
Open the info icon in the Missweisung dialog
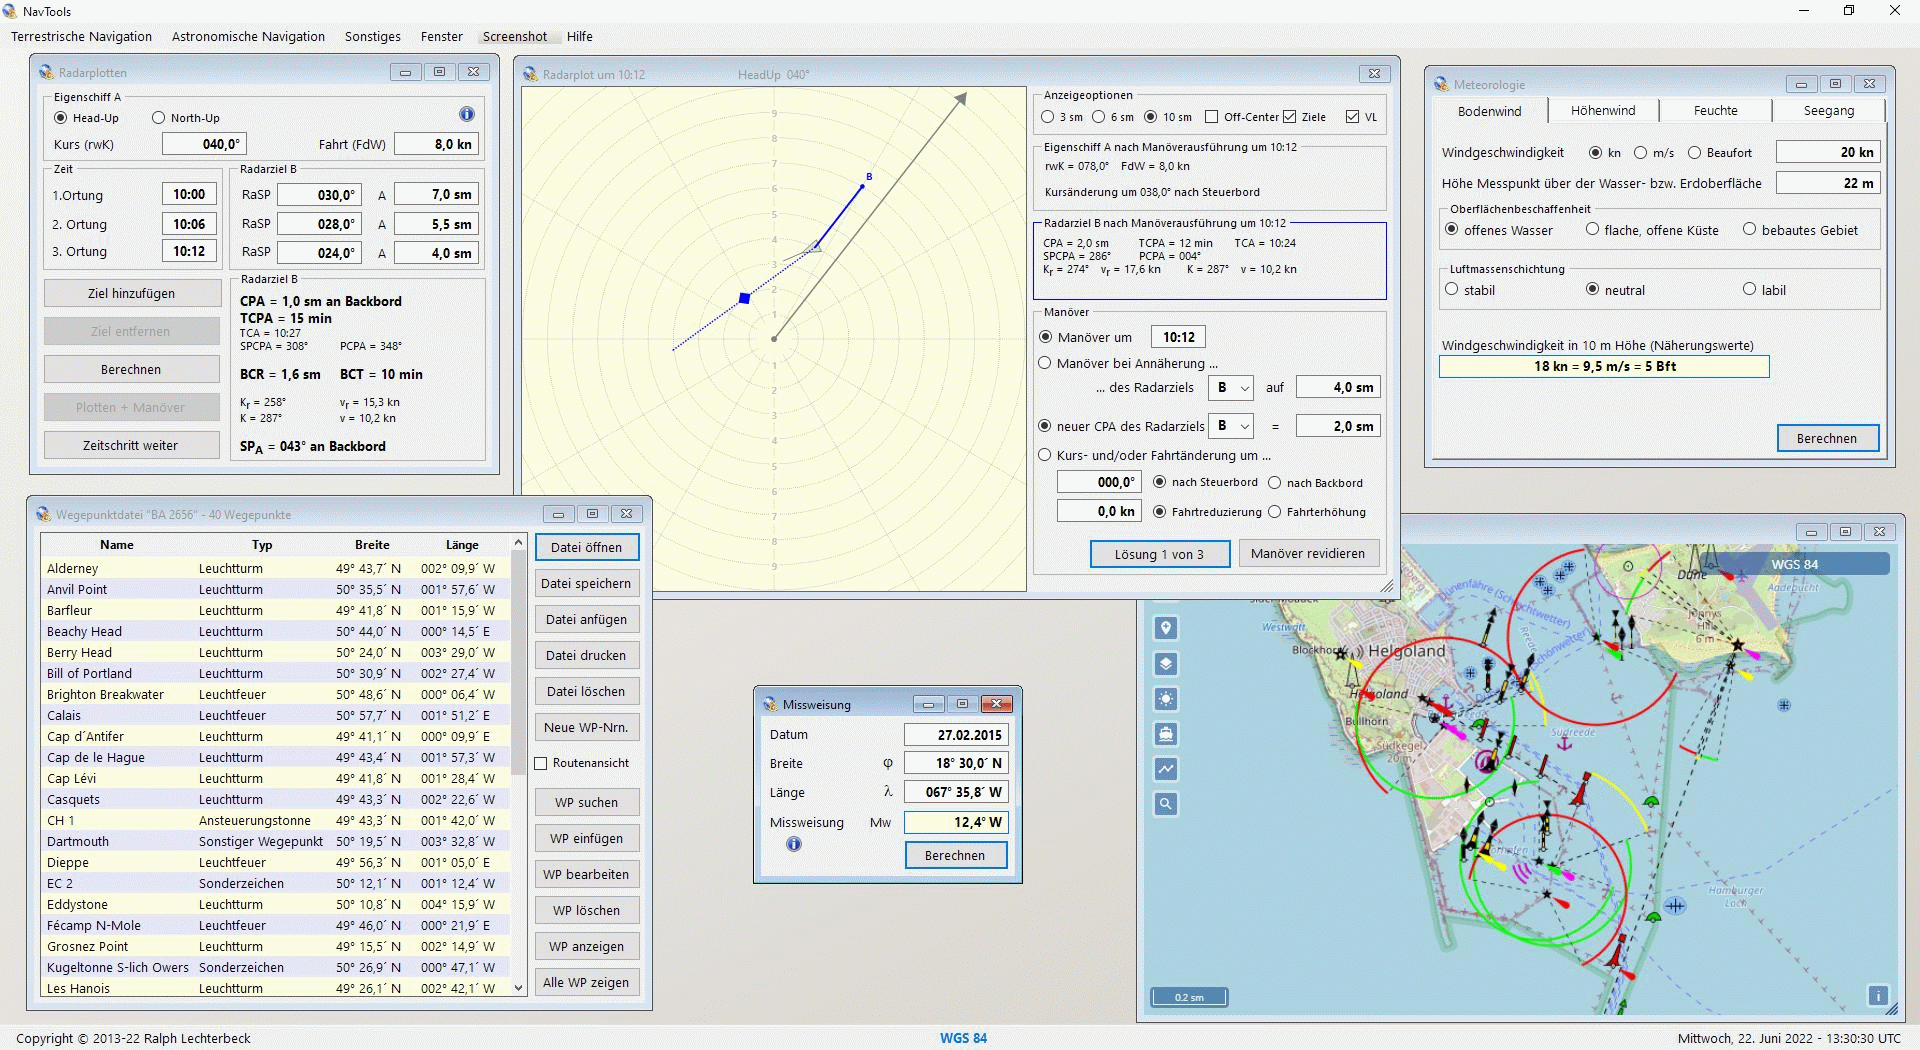(x=793, y=844)
